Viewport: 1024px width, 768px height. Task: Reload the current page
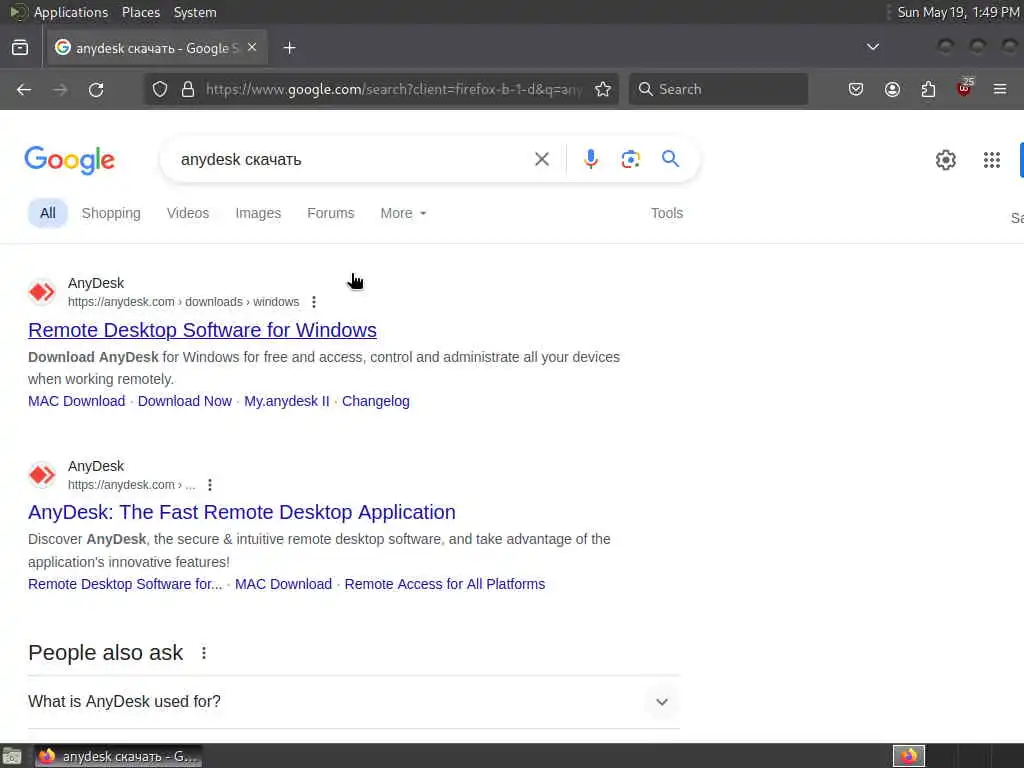pyautogui.click(x=96, y=89)
